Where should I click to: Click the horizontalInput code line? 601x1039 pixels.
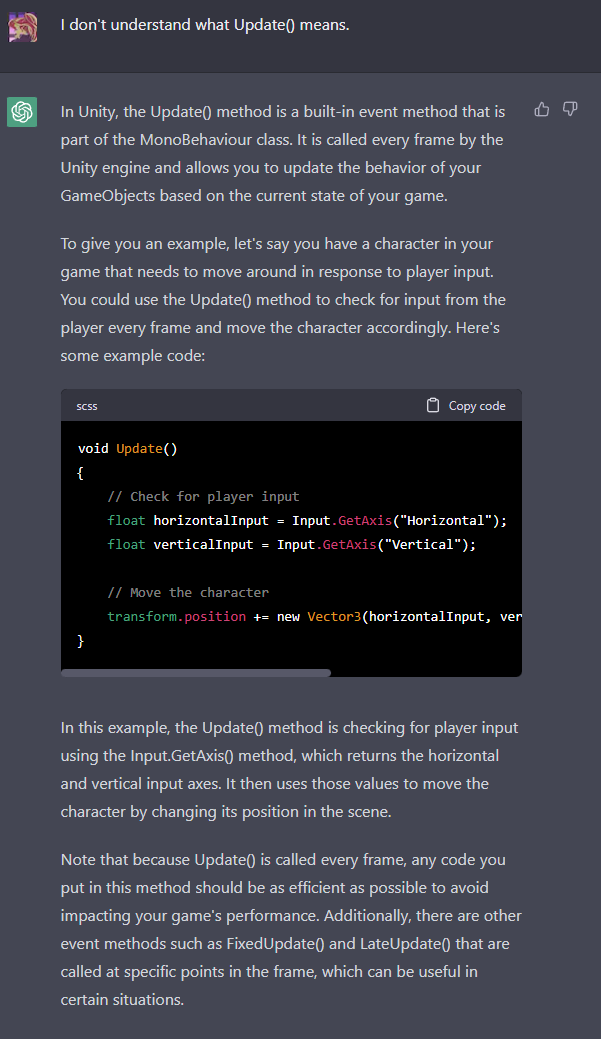[307, 520]
